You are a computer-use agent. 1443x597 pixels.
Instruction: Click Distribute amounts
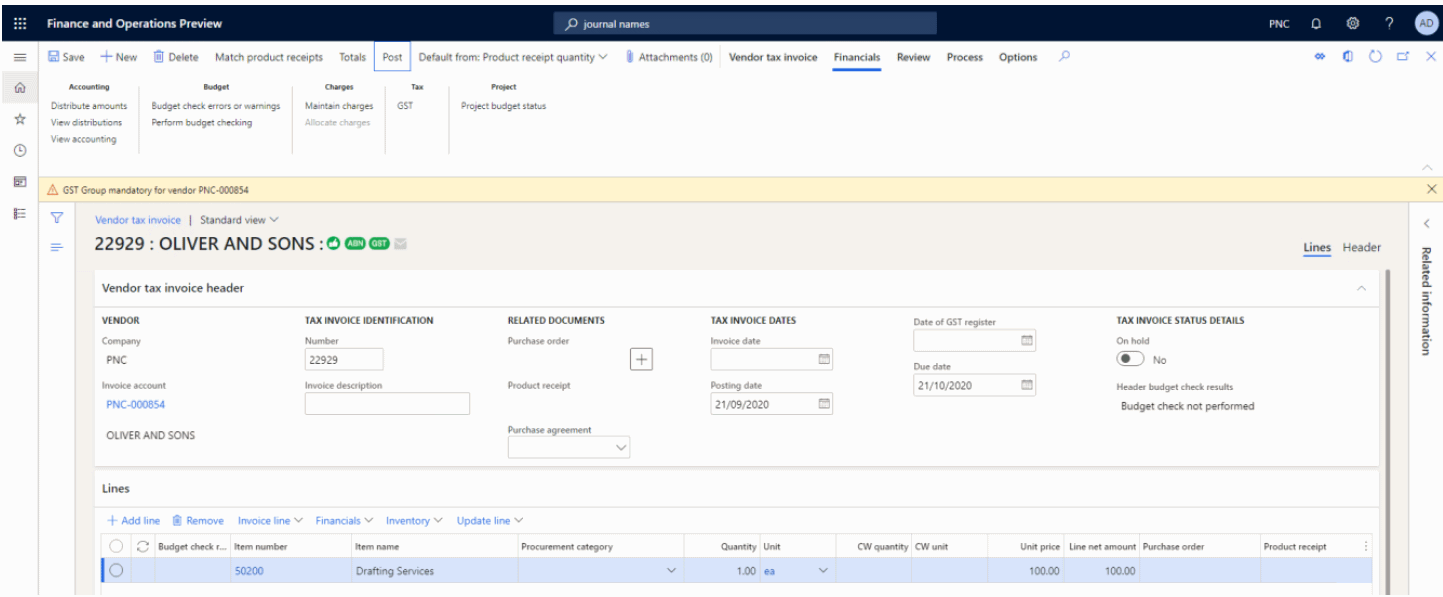pos(89,106)
